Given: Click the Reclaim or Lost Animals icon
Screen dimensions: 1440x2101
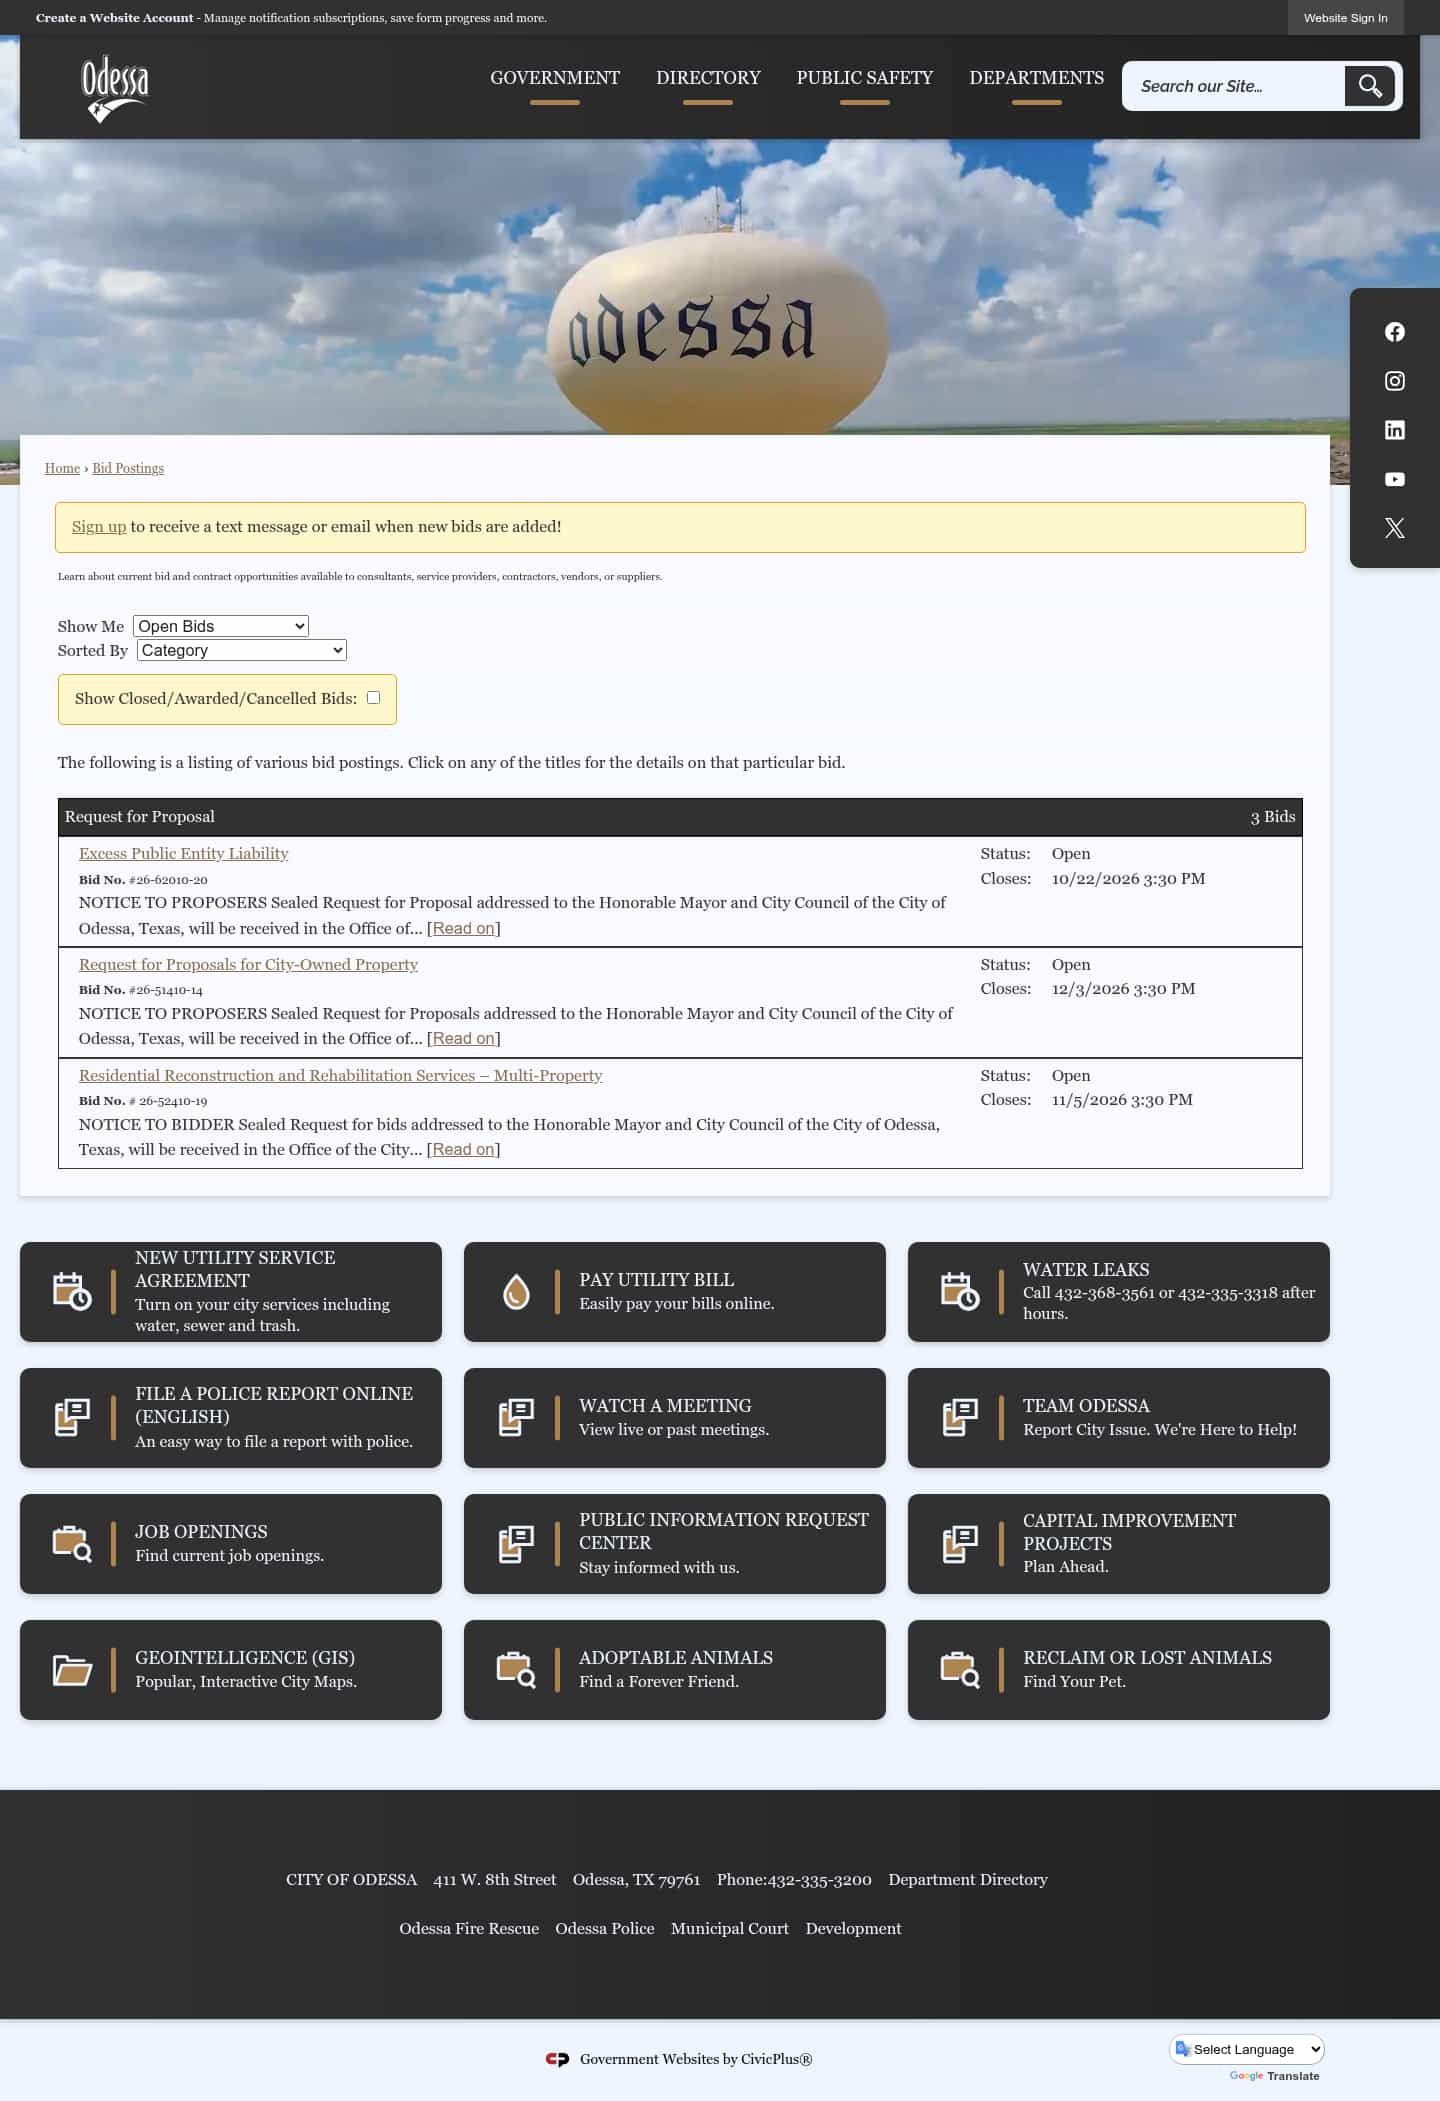Looking at the screenshot, I should point(960,1669).
